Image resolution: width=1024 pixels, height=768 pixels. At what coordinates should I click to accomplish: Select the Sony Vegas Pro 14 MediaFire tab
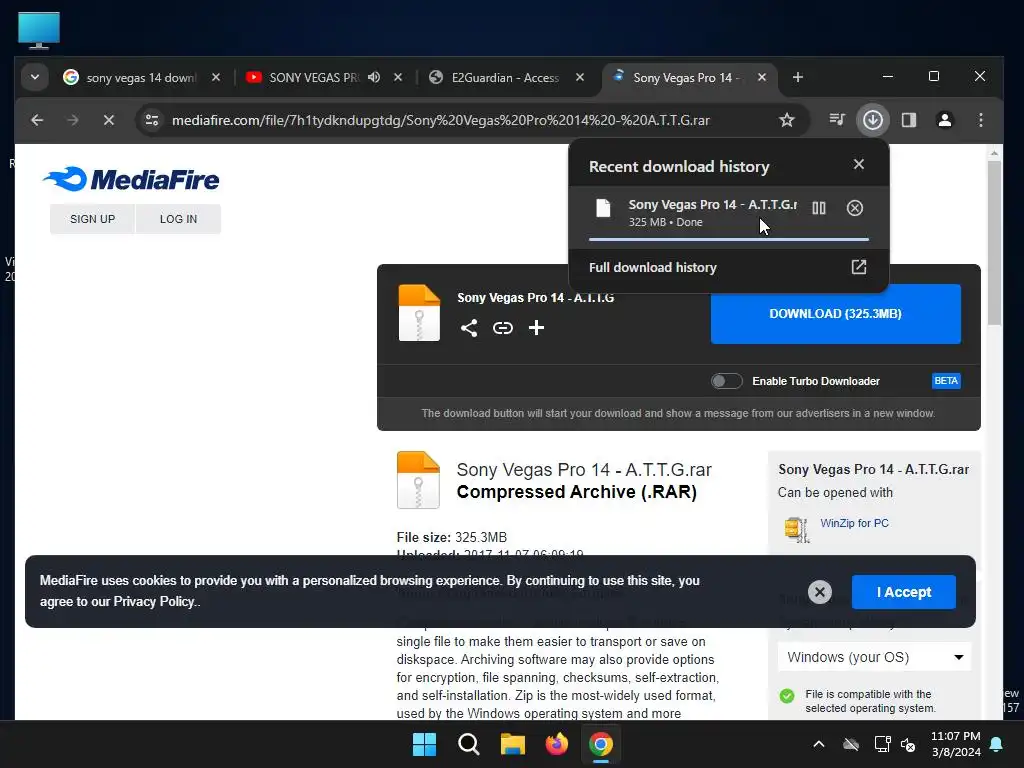(x=686, y=78)
